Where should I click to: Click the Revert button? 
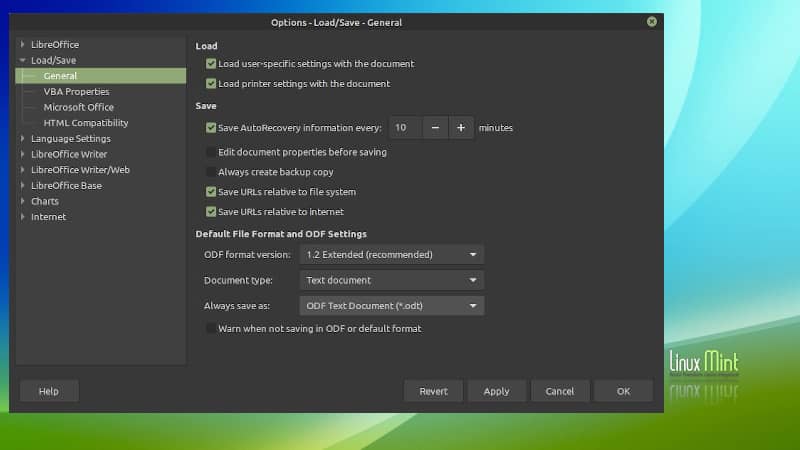pyautogui.click(x=433, y=391)
